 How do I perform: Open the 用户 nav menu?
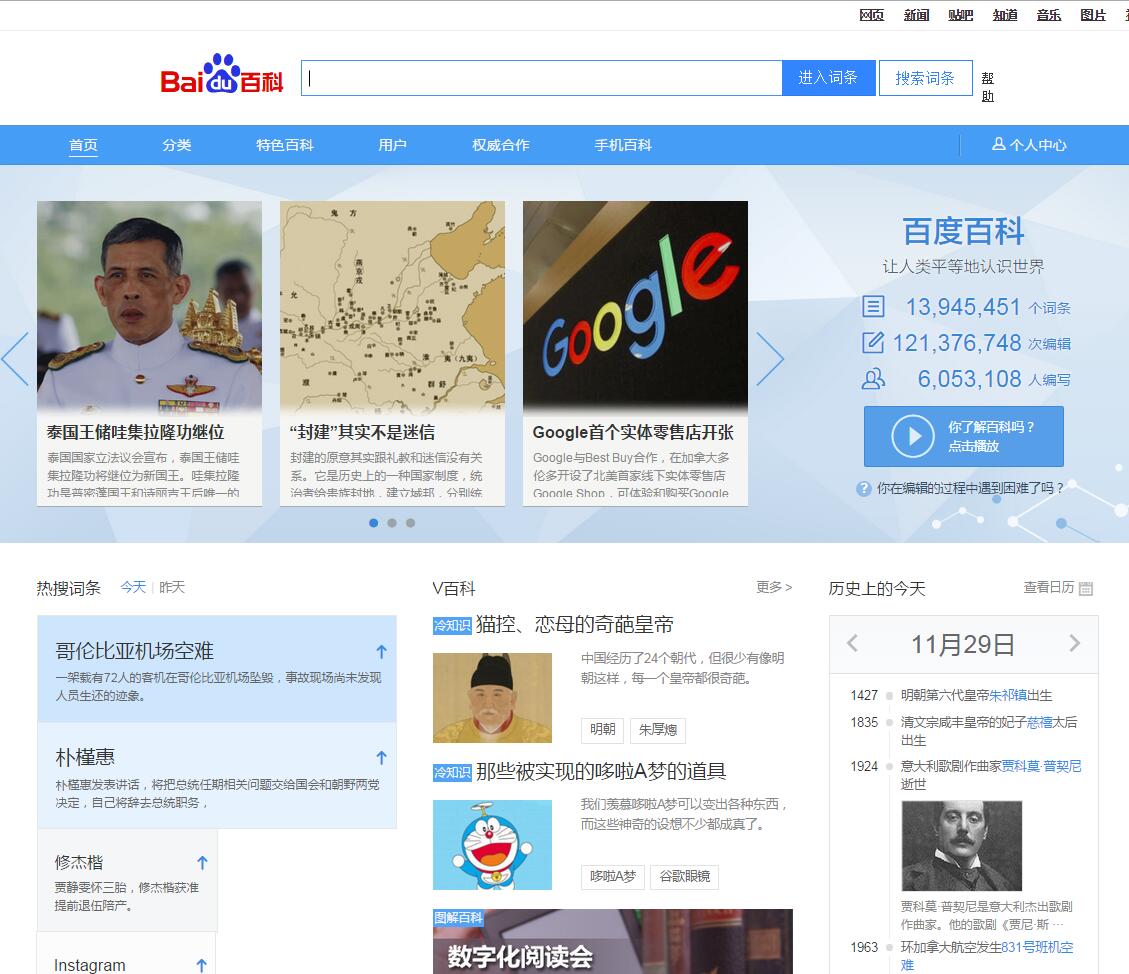[x=392, y=145]
